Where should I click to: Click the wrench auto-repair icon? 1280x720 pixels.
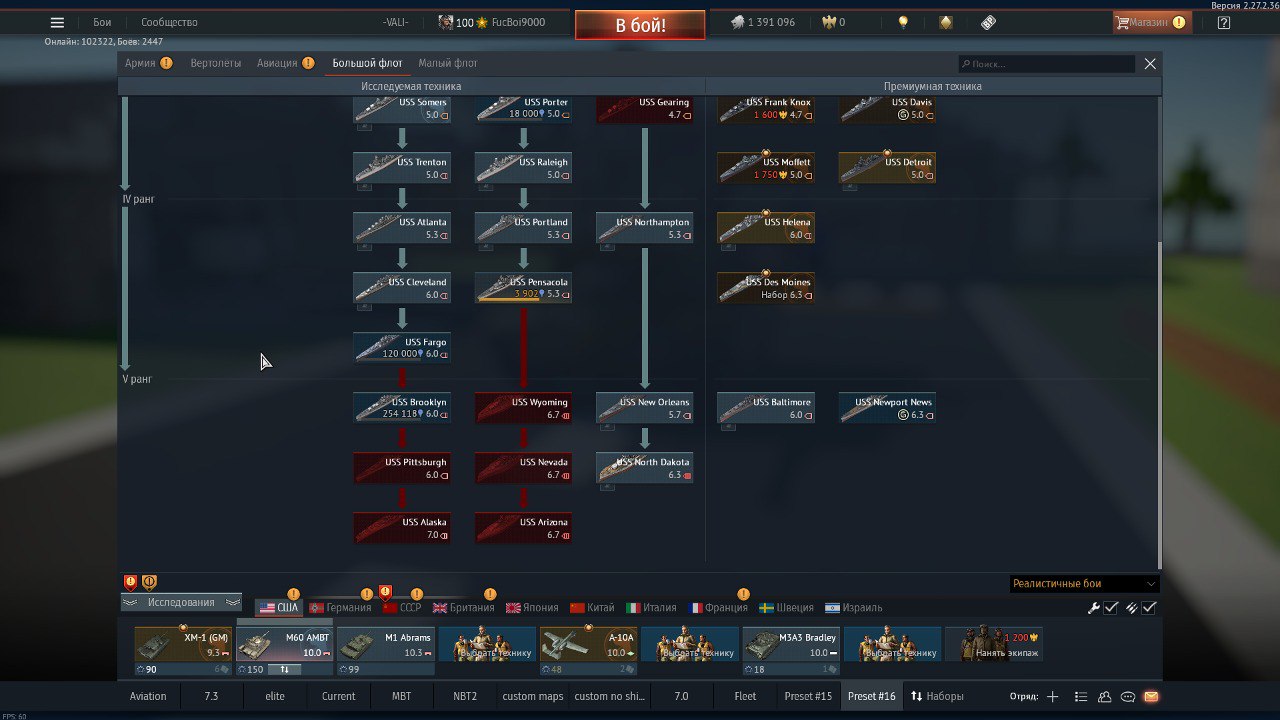pyautogui.click(x=1094, y=608)
